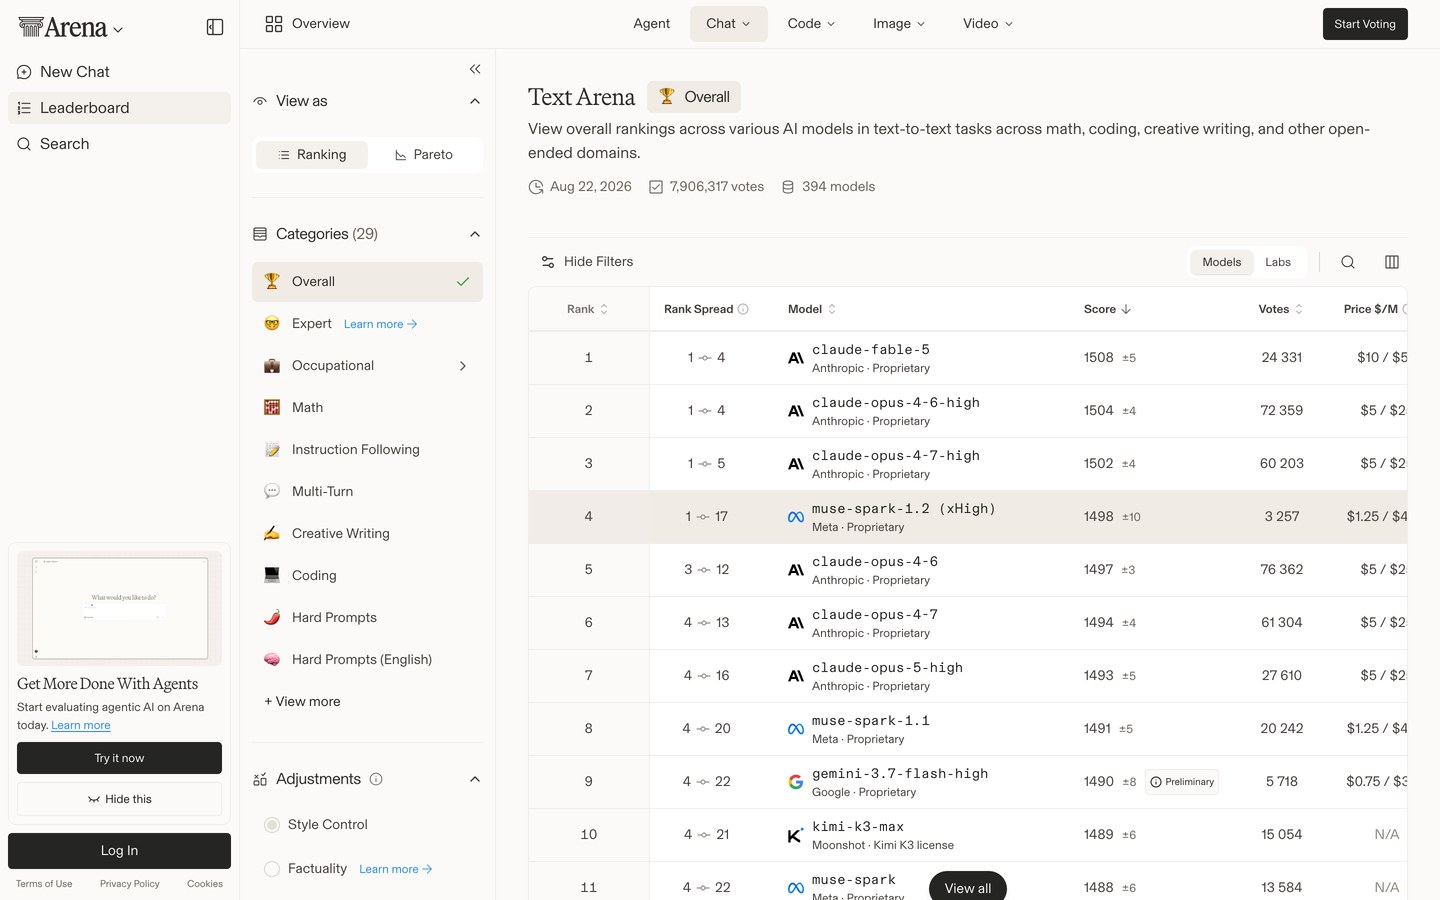Enable the Style Control radio option

272,825
